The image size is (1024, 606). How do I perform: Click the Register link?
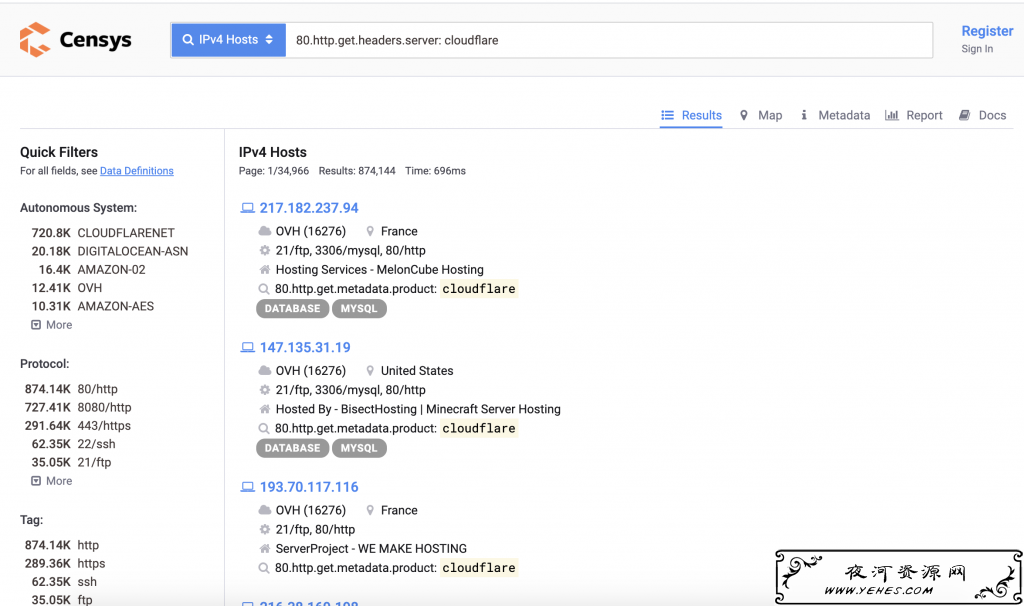(987, 31)
